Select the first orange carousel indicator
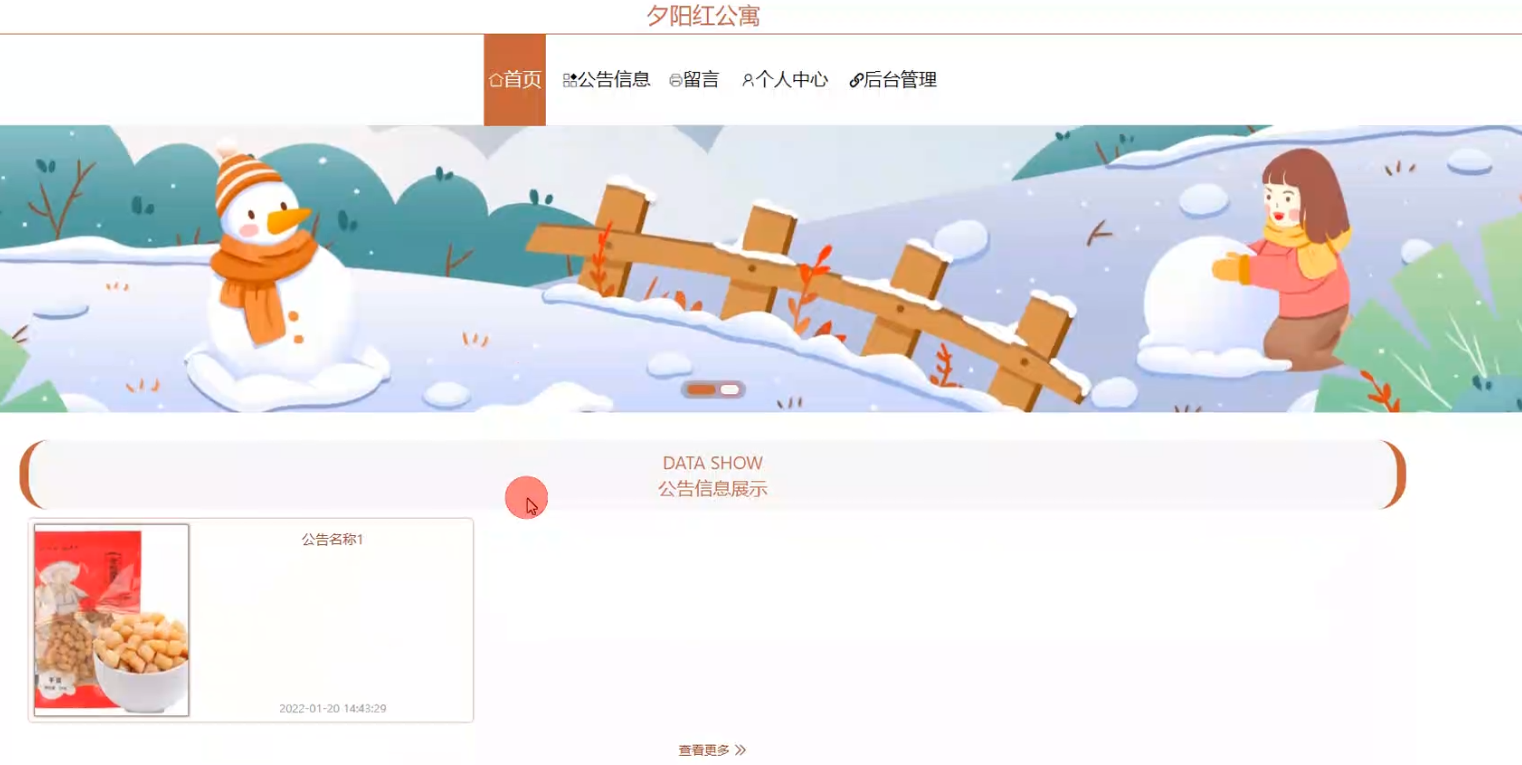The width and height of the screenshot is (1522, 765). click(x=701, y=389)
